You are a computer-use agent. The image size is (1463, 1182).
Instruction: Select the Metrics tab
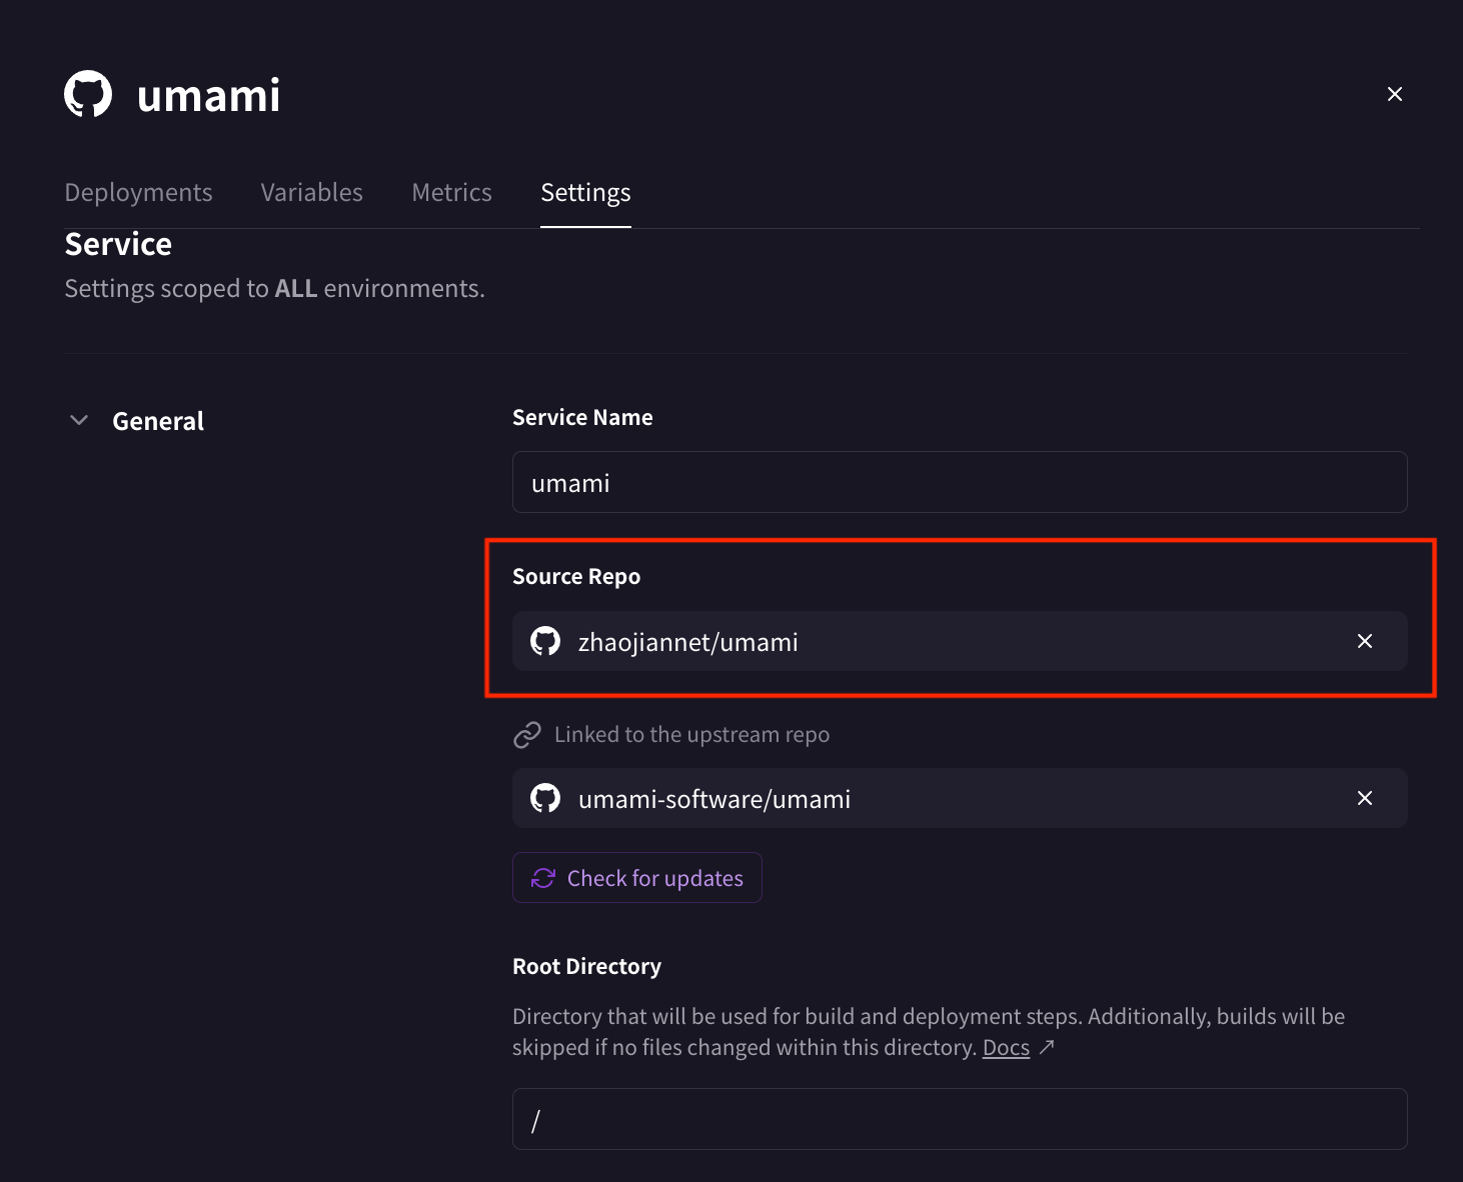[451, 192]
